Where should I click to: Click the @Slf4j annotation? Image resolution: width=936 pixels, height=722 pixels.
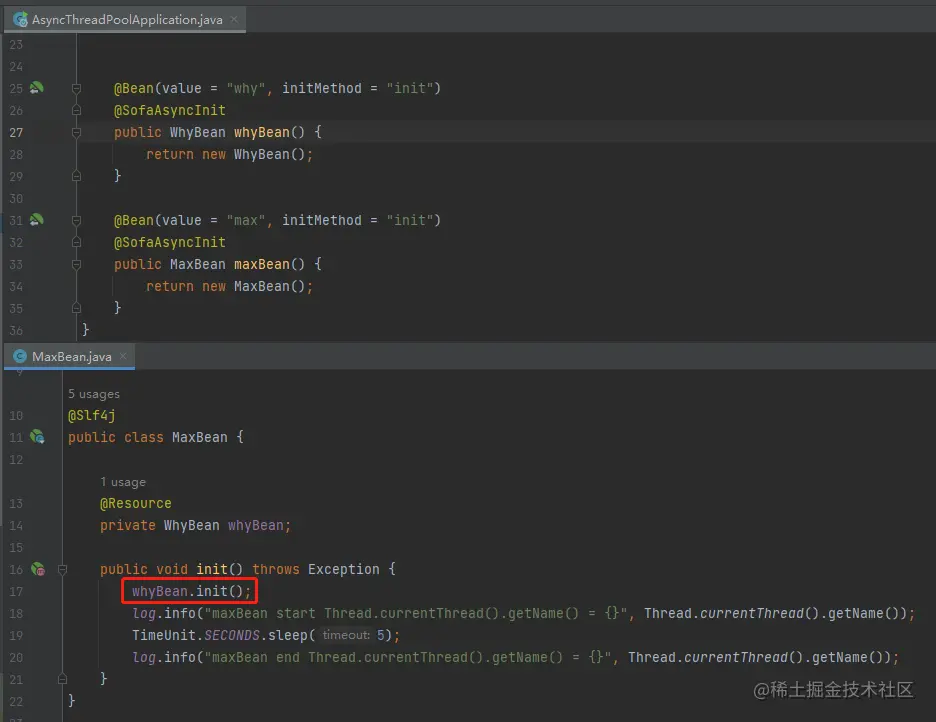click(x=91, y=415)
